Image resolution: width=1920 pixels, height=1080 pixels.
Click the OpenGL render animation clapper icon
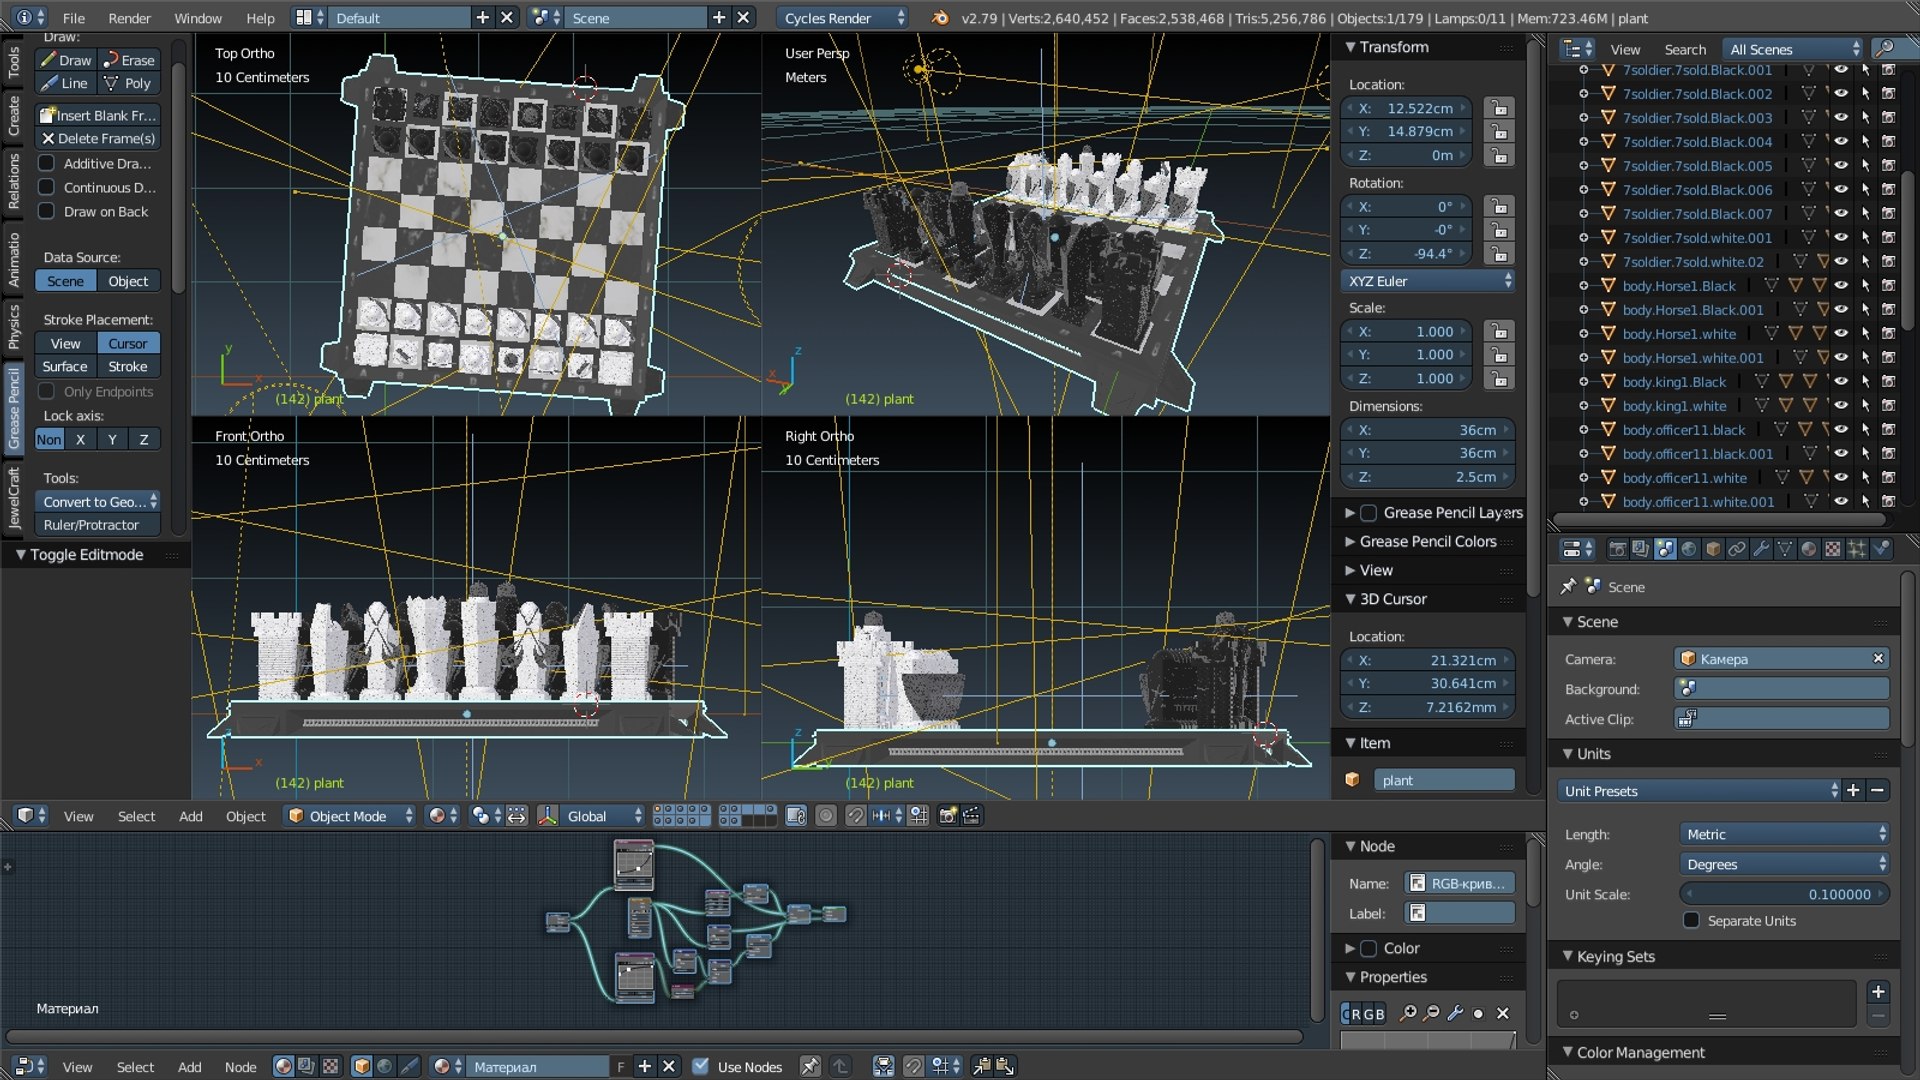tap(971, 816)
